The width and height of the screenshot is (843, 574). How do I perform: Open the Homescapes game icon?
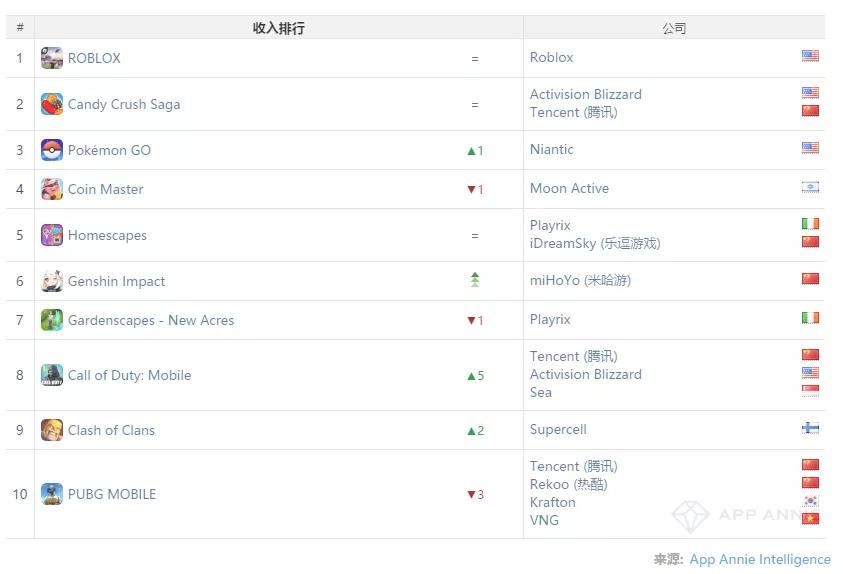tap(52, 235)
